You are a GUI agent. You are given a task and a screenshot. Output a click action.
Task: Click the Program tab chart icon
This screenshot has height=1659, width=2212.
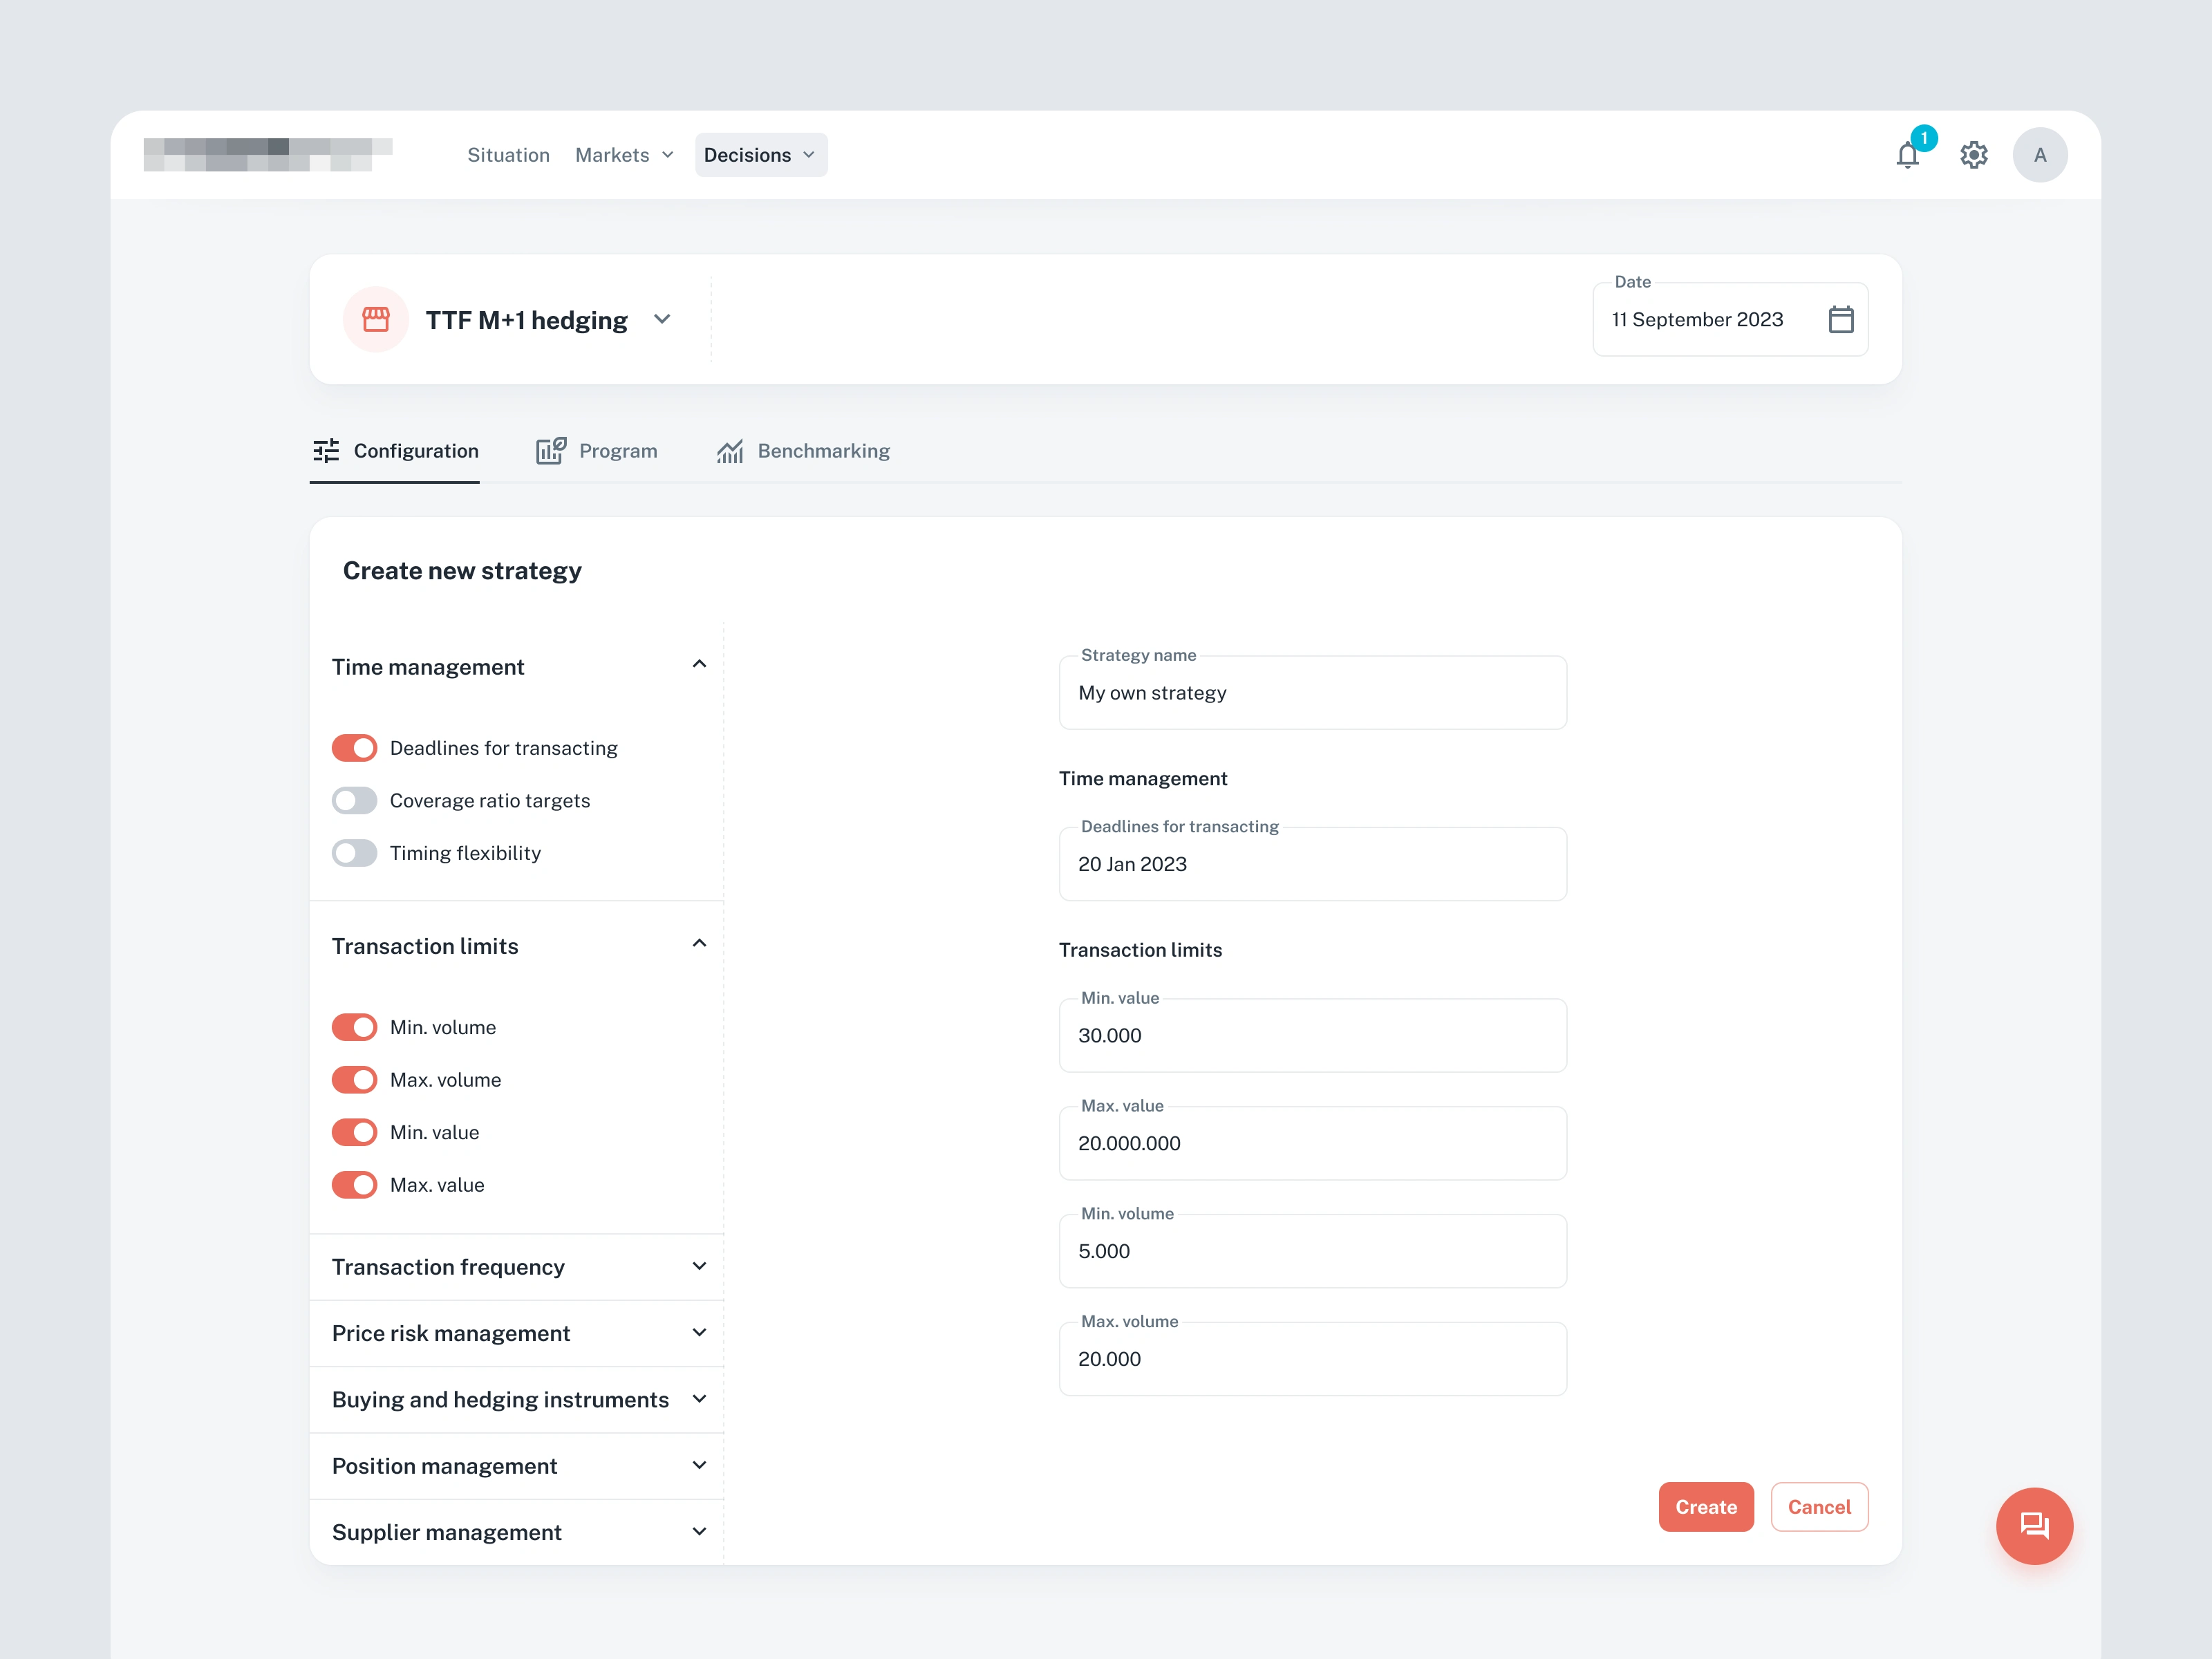click(x=550, y=451)
